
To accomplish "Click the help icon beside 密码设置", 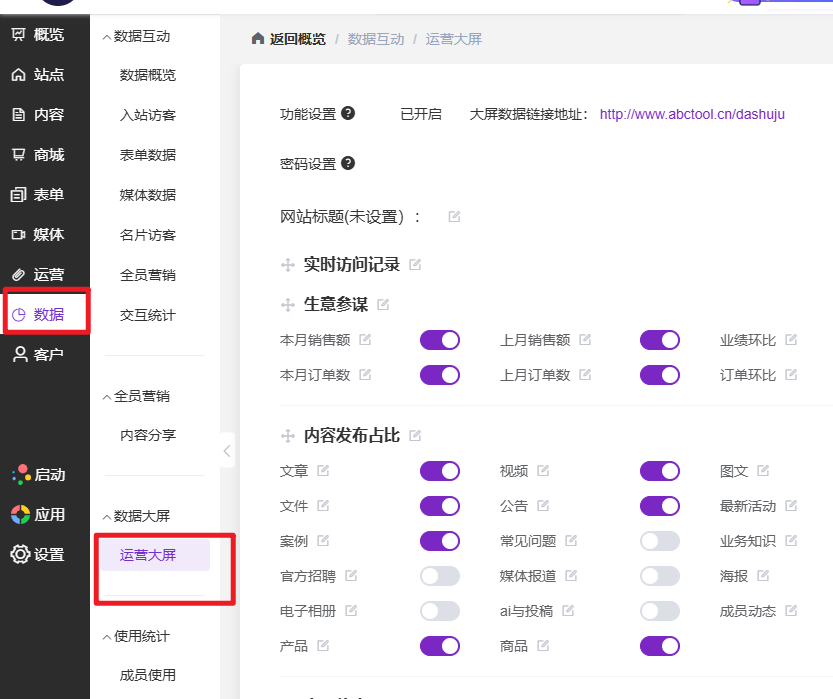I will pyautogui.click(x=348, y=163).
